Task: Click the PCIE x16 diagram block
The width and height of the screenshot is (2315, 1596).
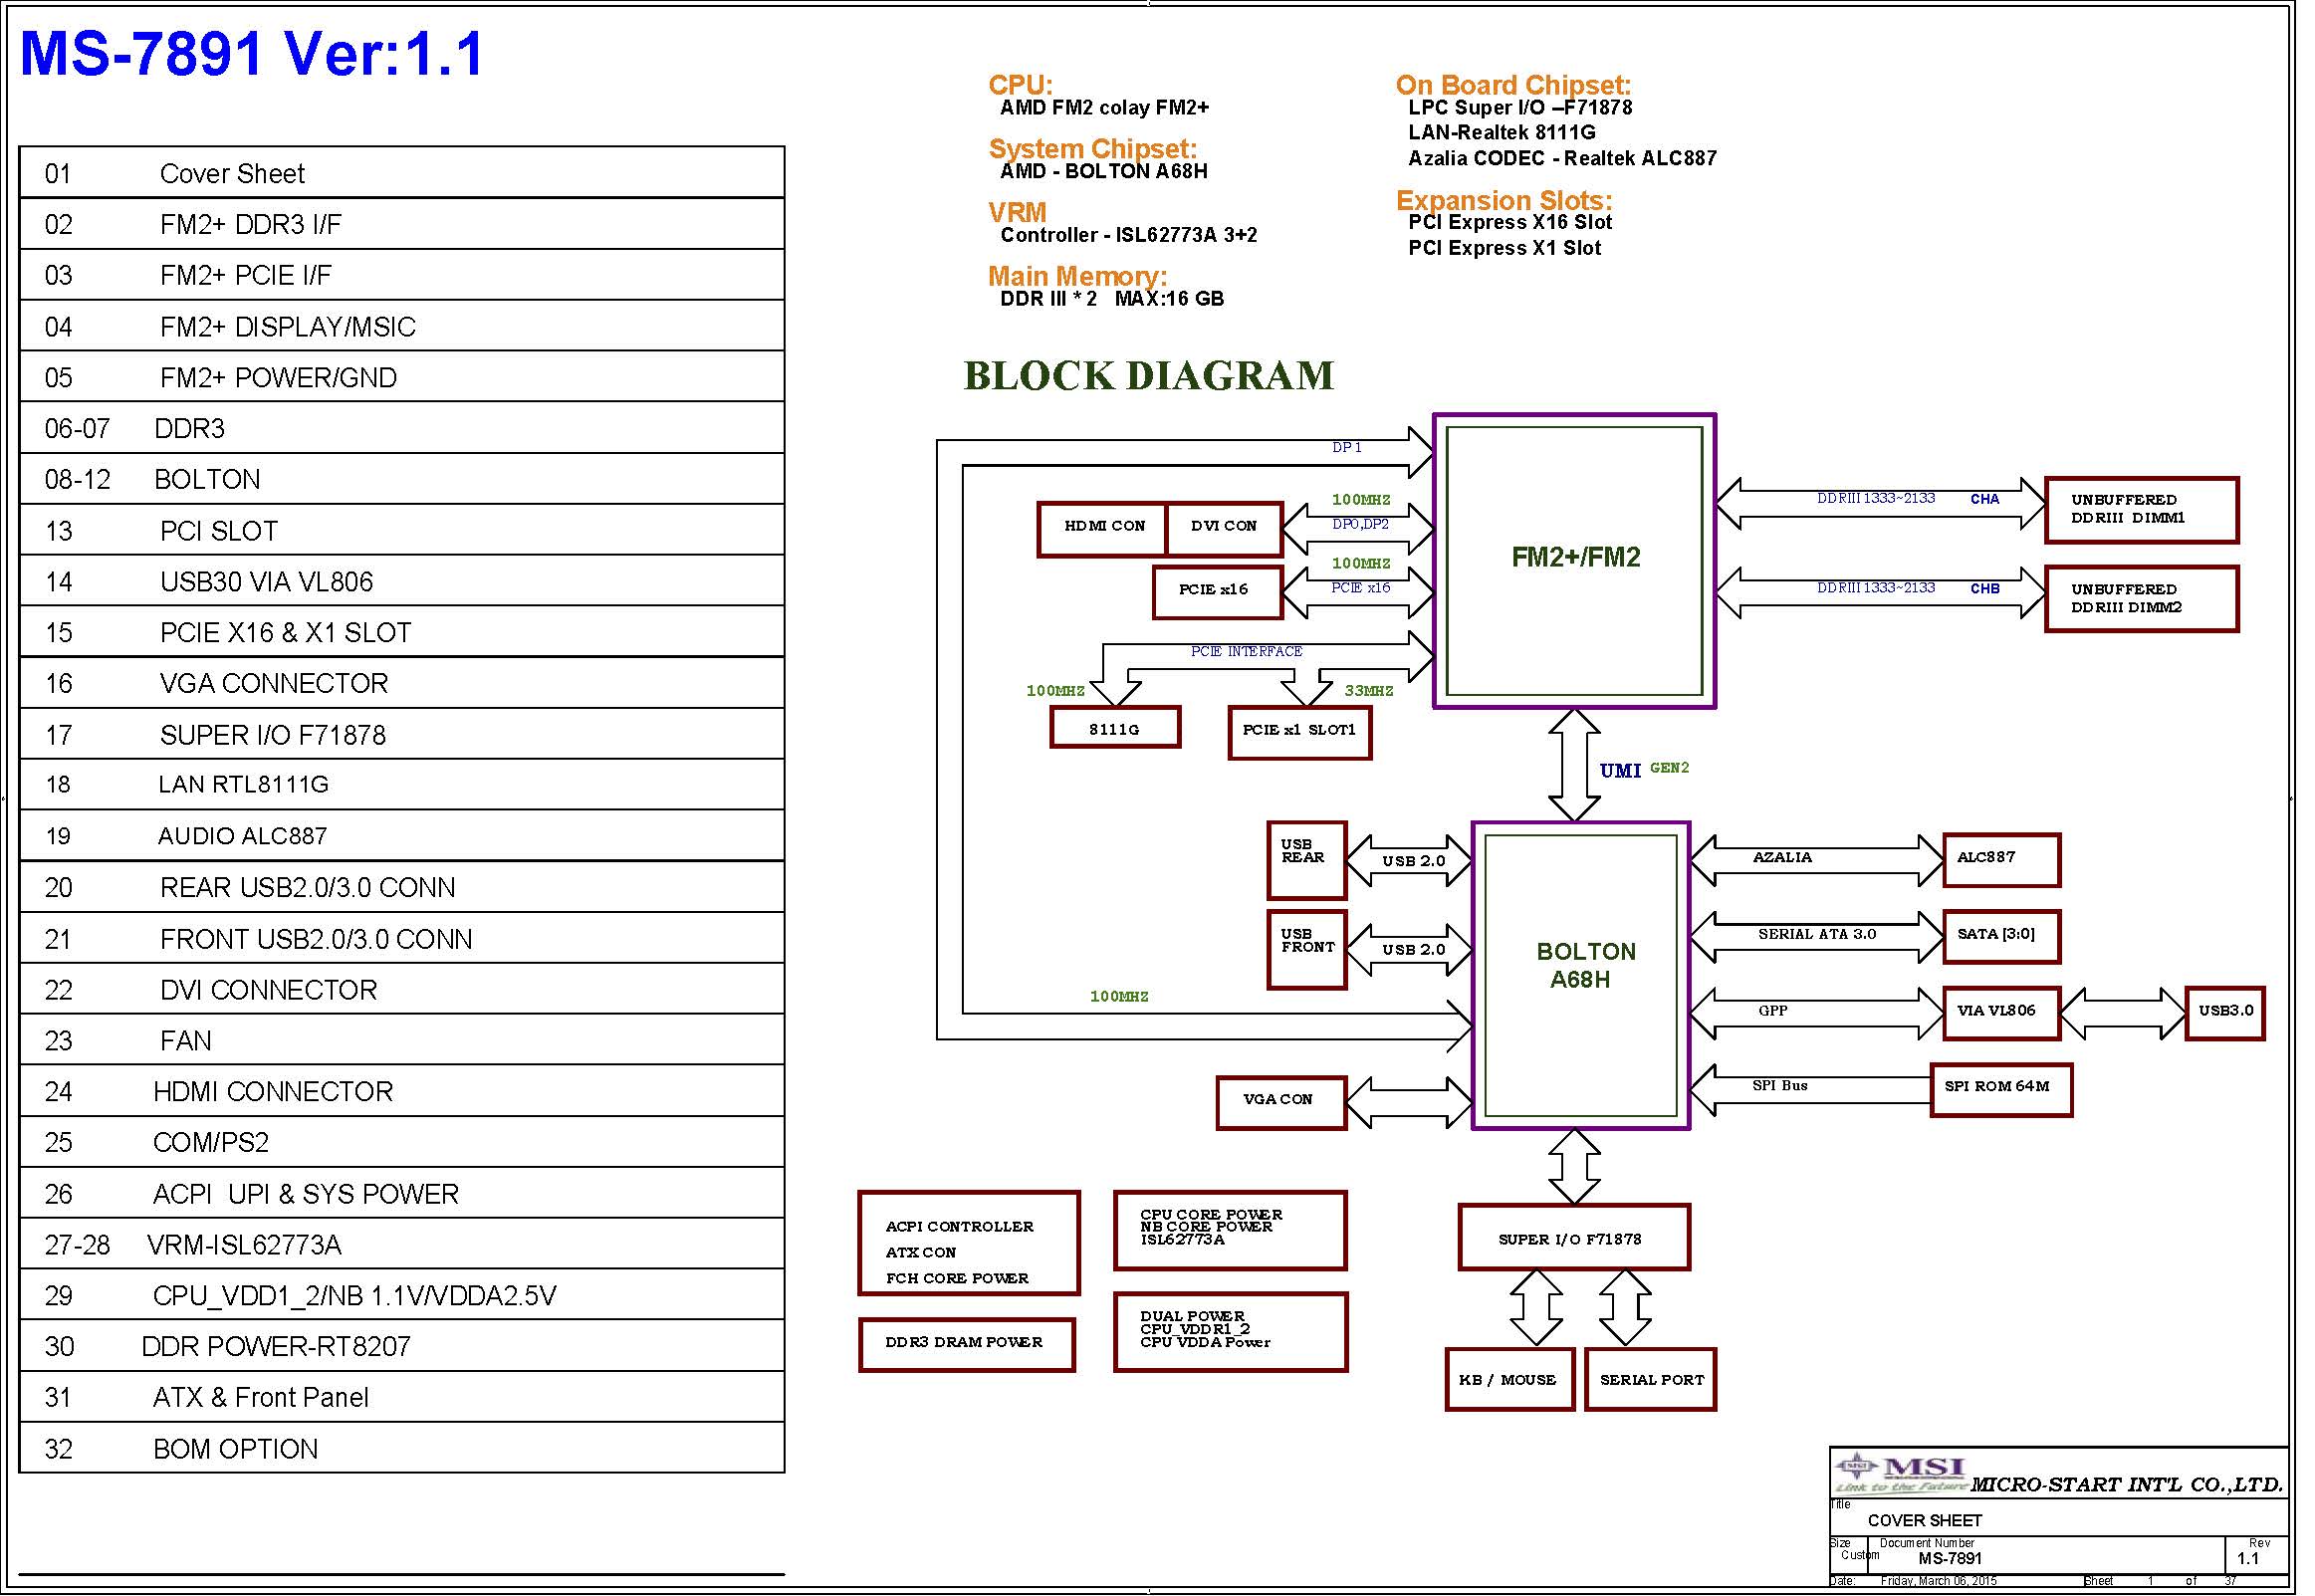Action: [1216, 592]
